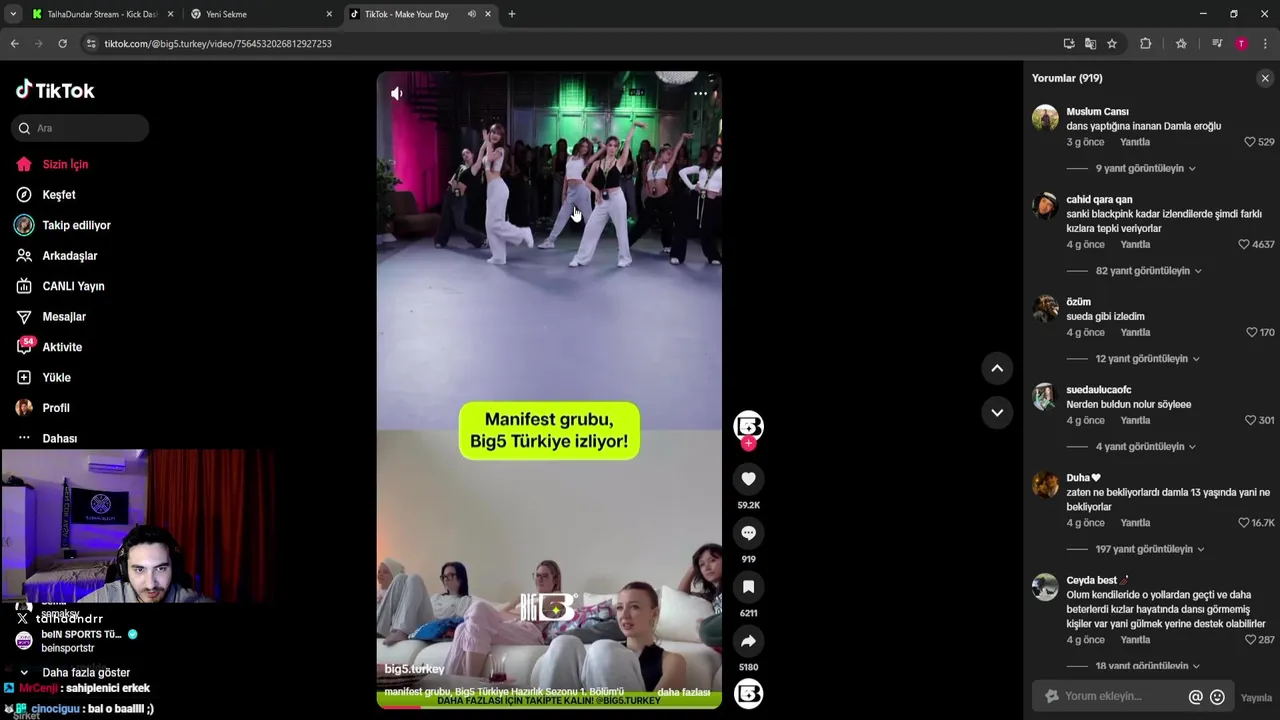This screenshot has width=1280, height=720.
Task: Share the video with arrow icon
Action: coord(748,641)
